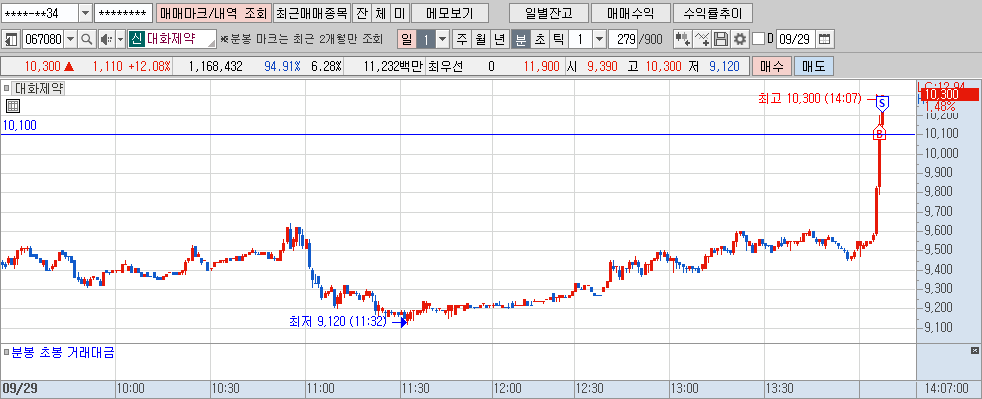This screenshot has height=399, width=982.
Task: Click the 대화제약 chart title label
Action: pos(39,88)
